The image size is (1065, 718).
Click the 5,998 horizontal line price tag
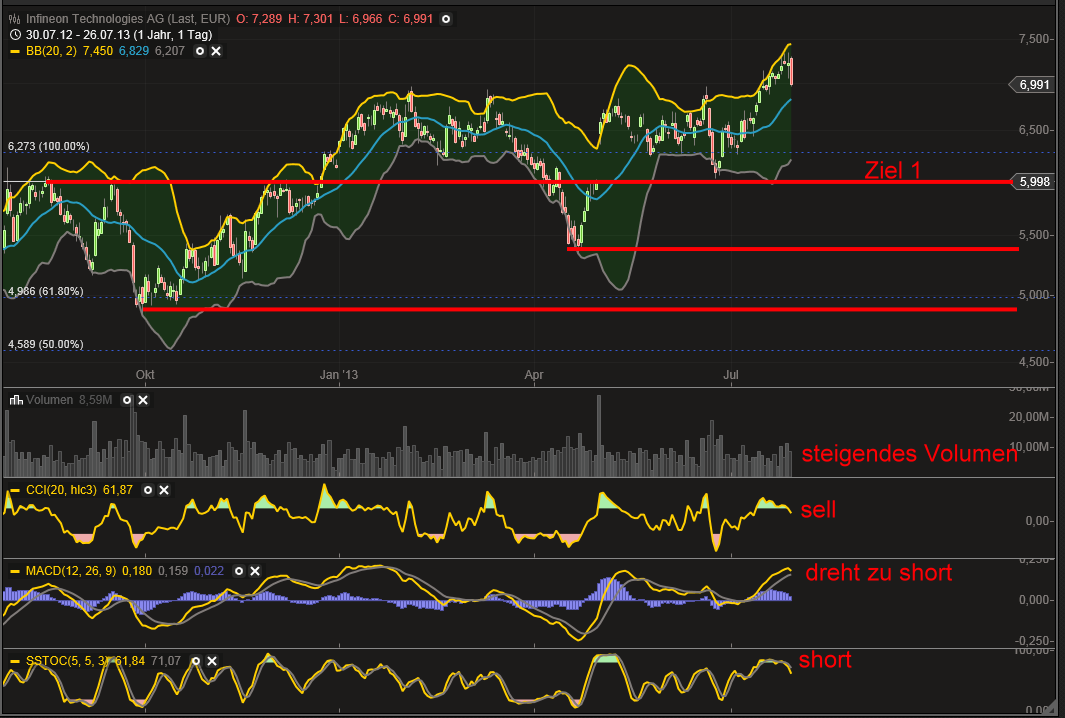pos(1034,181)
